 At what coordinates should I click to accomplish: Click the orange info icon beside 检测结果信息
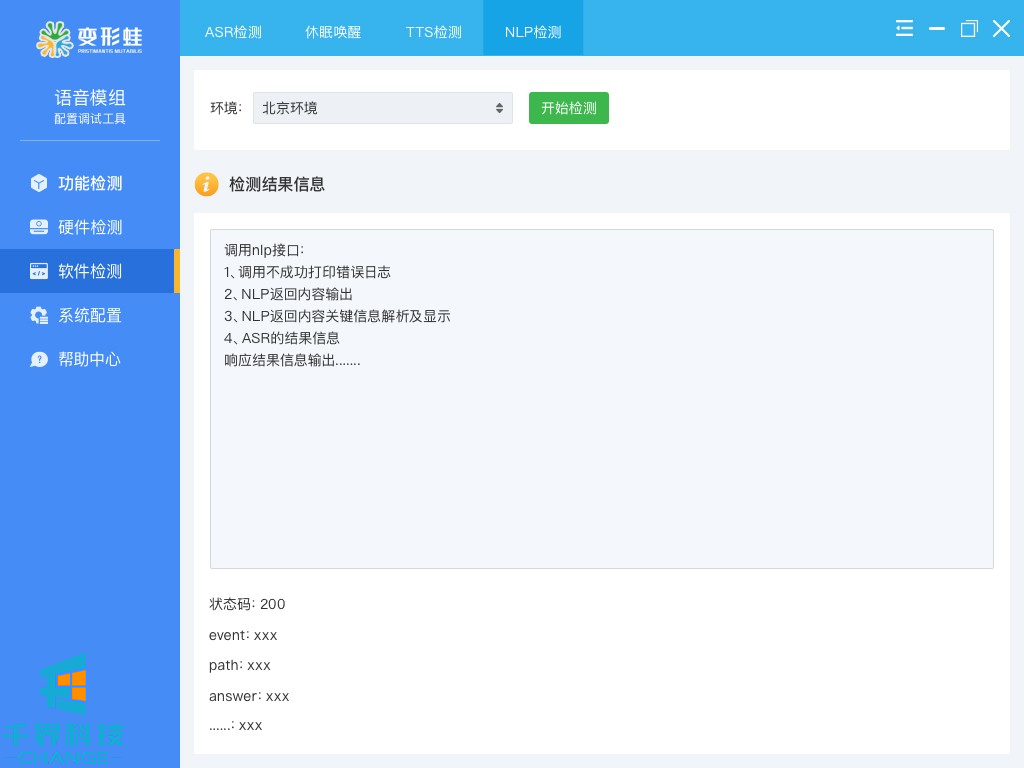206,184
